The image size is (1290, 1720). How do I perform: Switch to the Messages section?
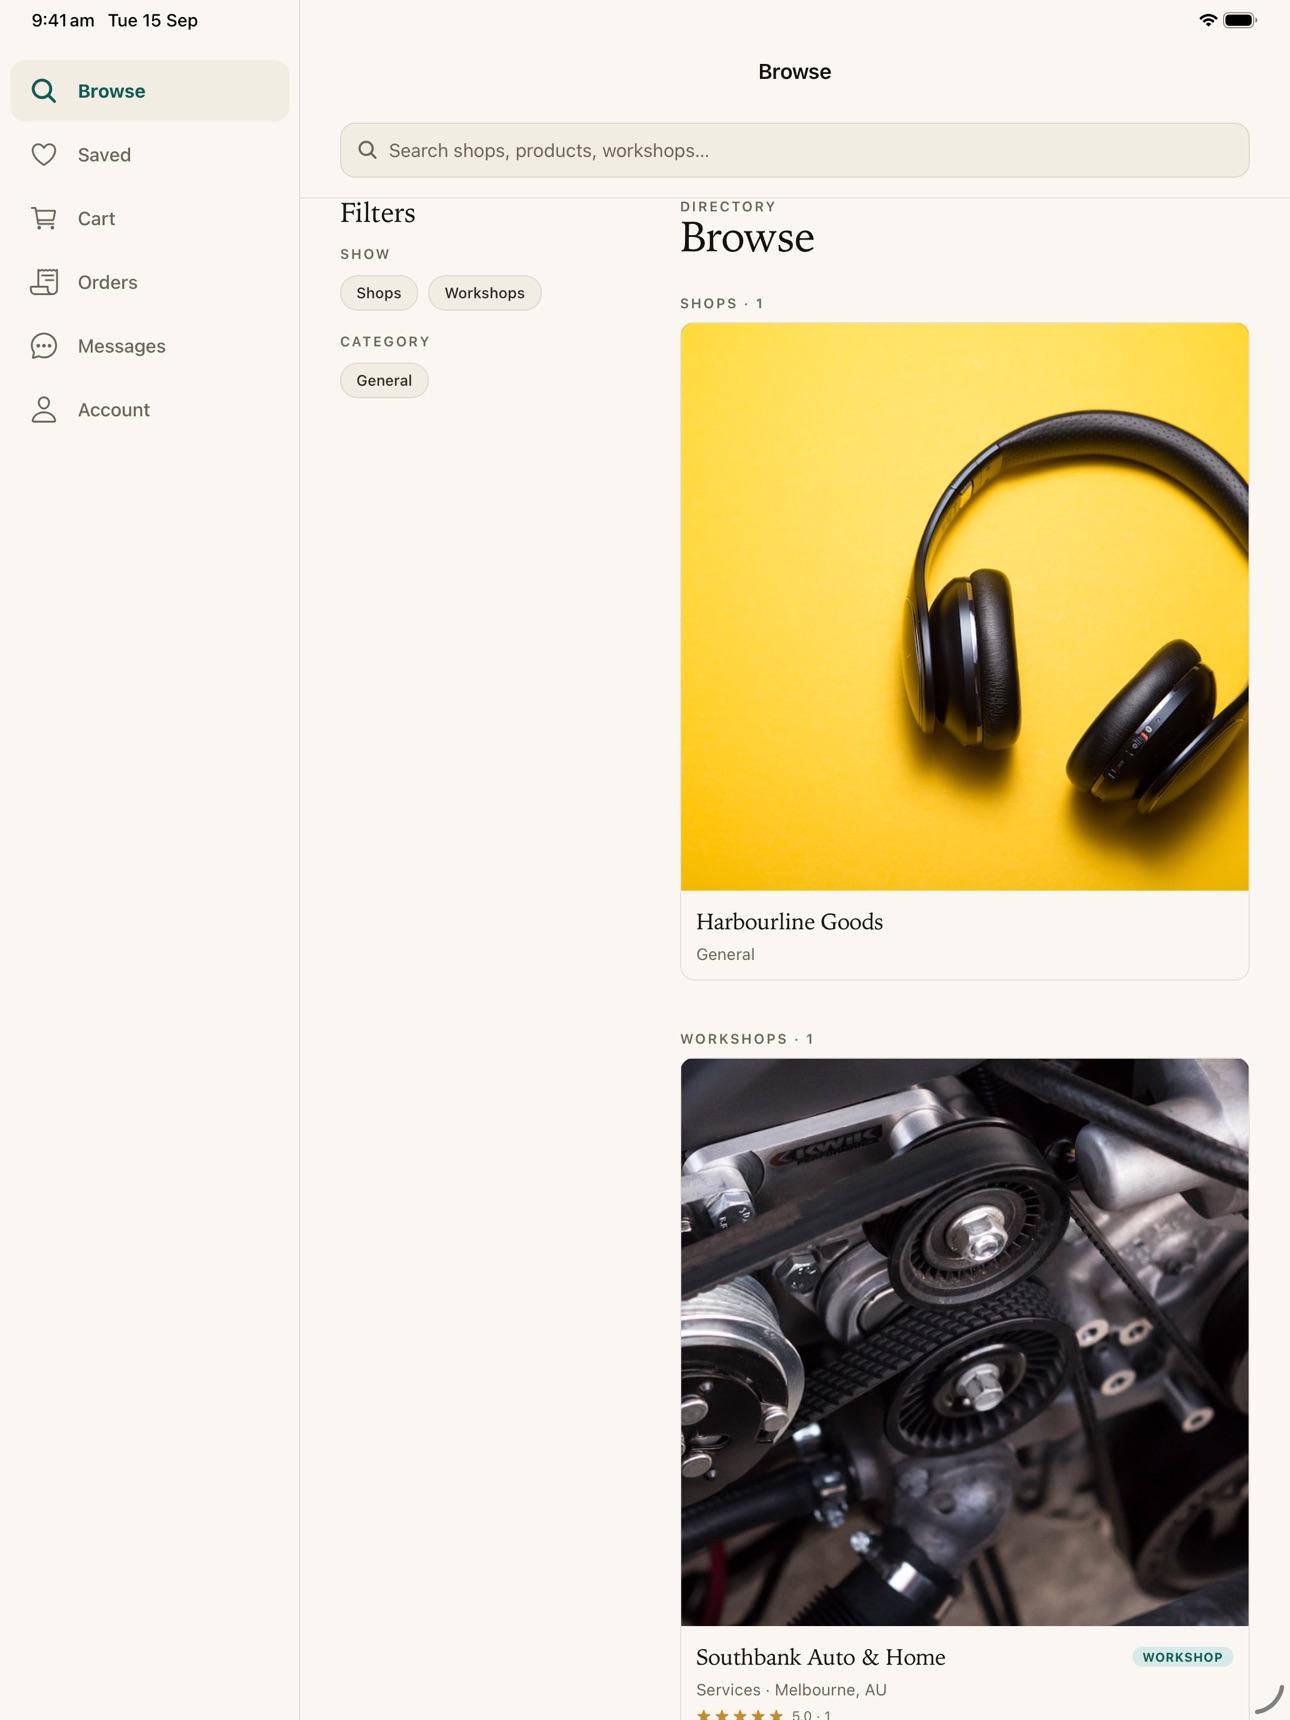[x=150, y=346]
